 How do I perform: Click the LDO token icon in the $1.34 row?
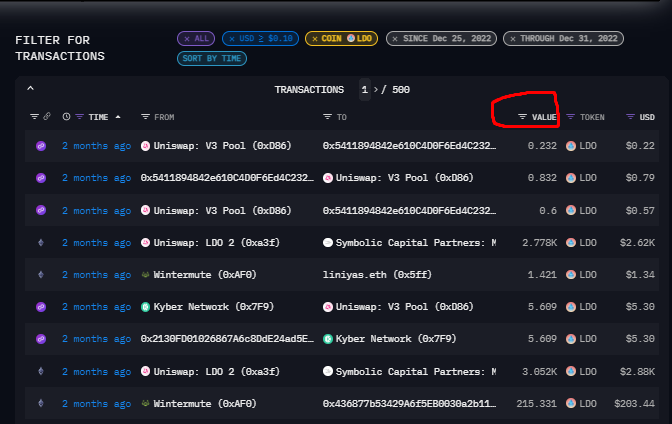coord(571,275)
